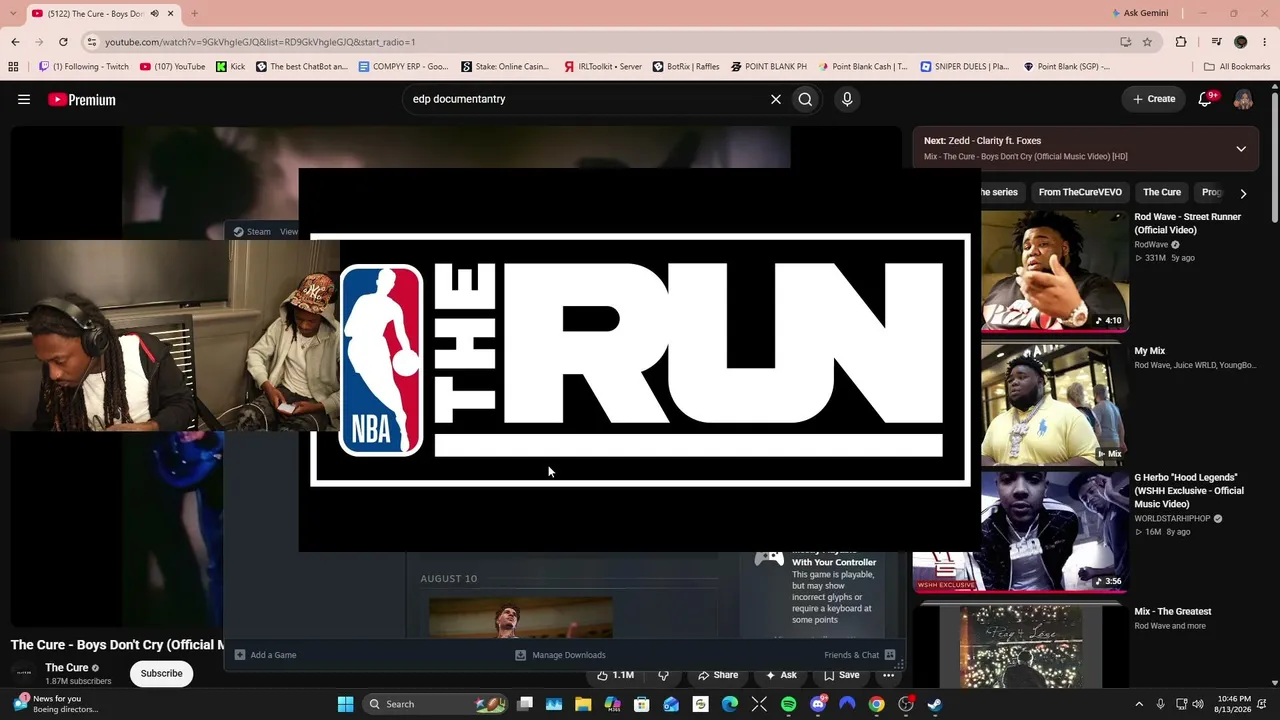Open File Explorer from the taskbar
Image resolution: width=1280 pixels, height=720 pixels.
[x=583, y=704]
